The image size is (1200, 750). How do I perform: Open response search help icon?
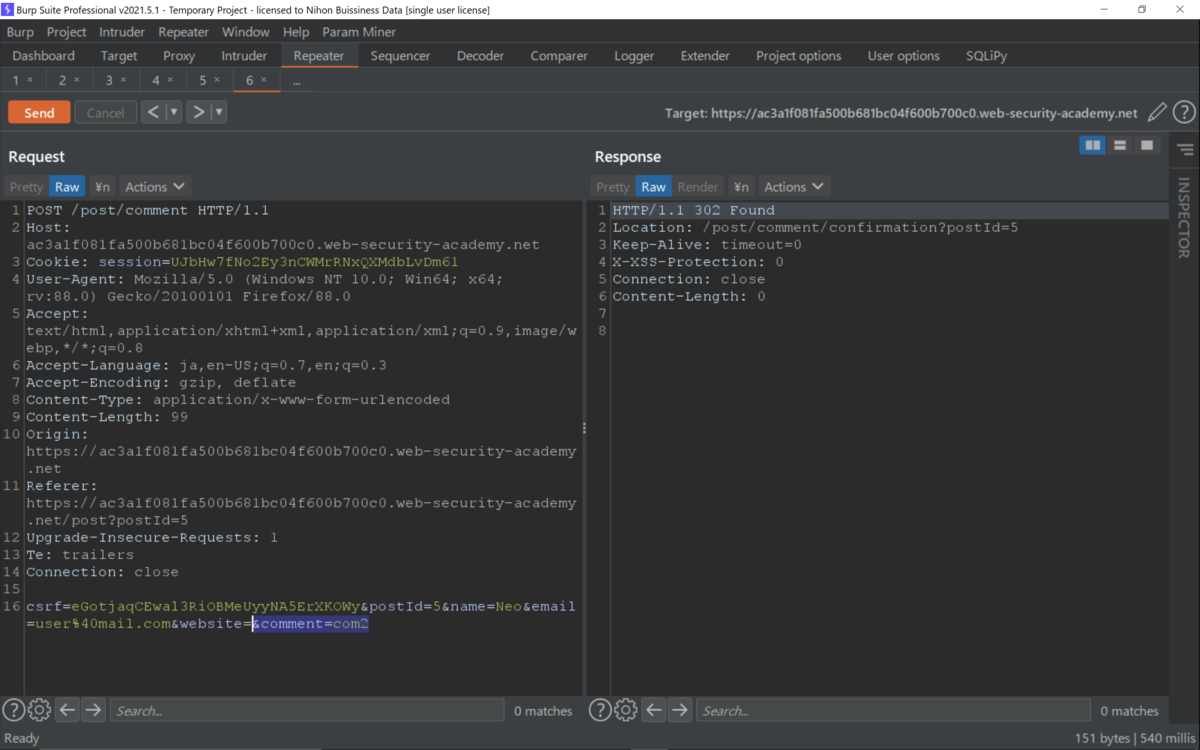click(x=599, y=710)
